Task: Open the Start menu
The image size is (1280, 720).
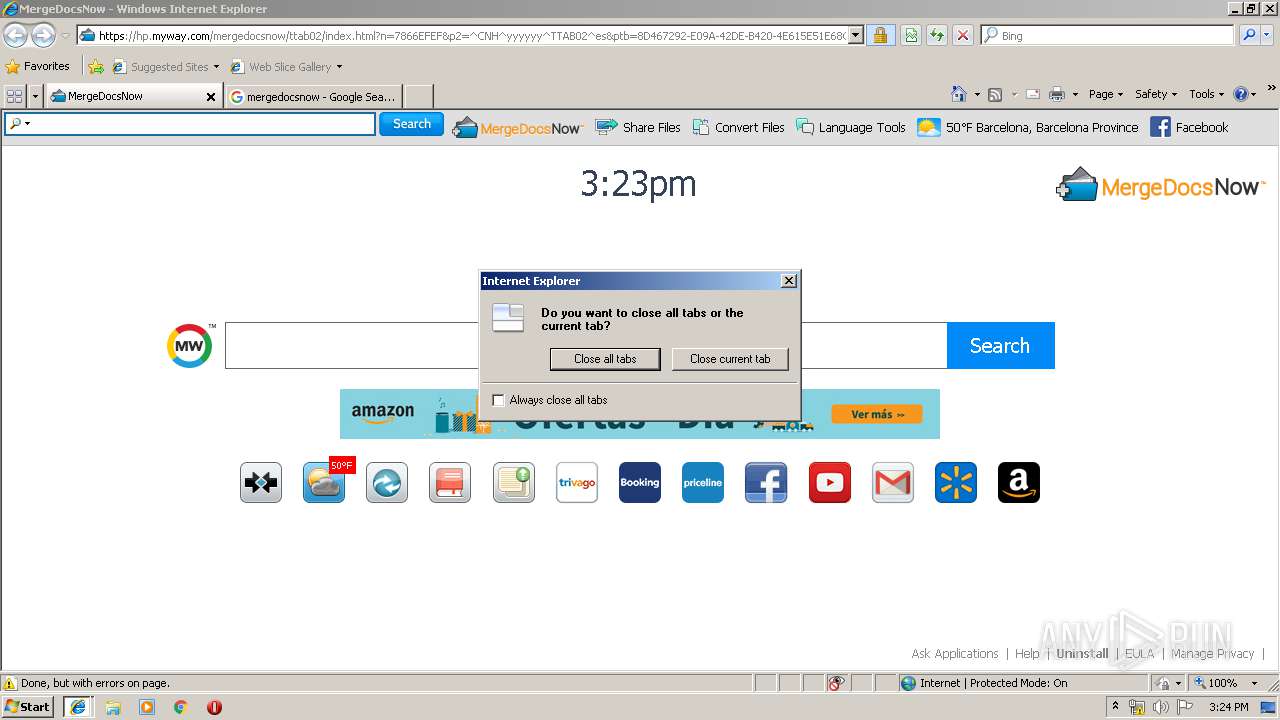Action: click(27, 707)
